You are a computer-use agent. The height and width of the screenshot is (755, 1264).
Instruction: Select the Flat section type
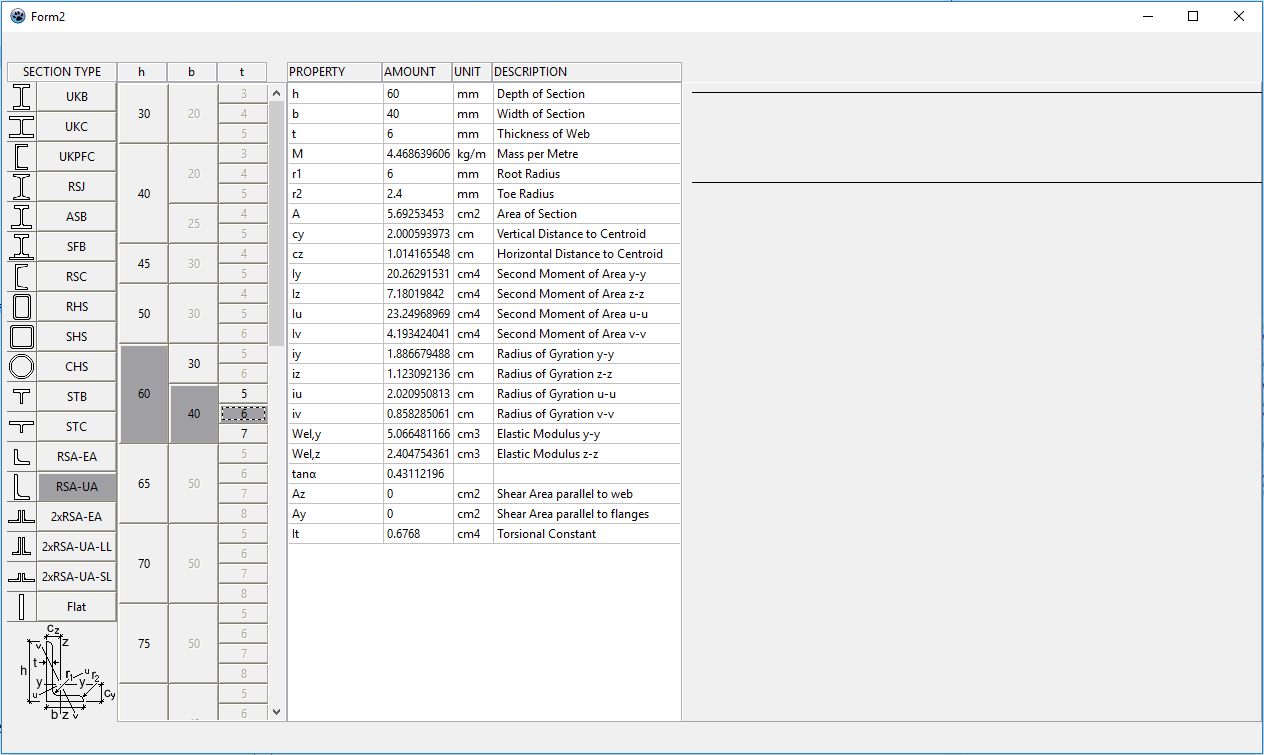(x=77, y=607)
